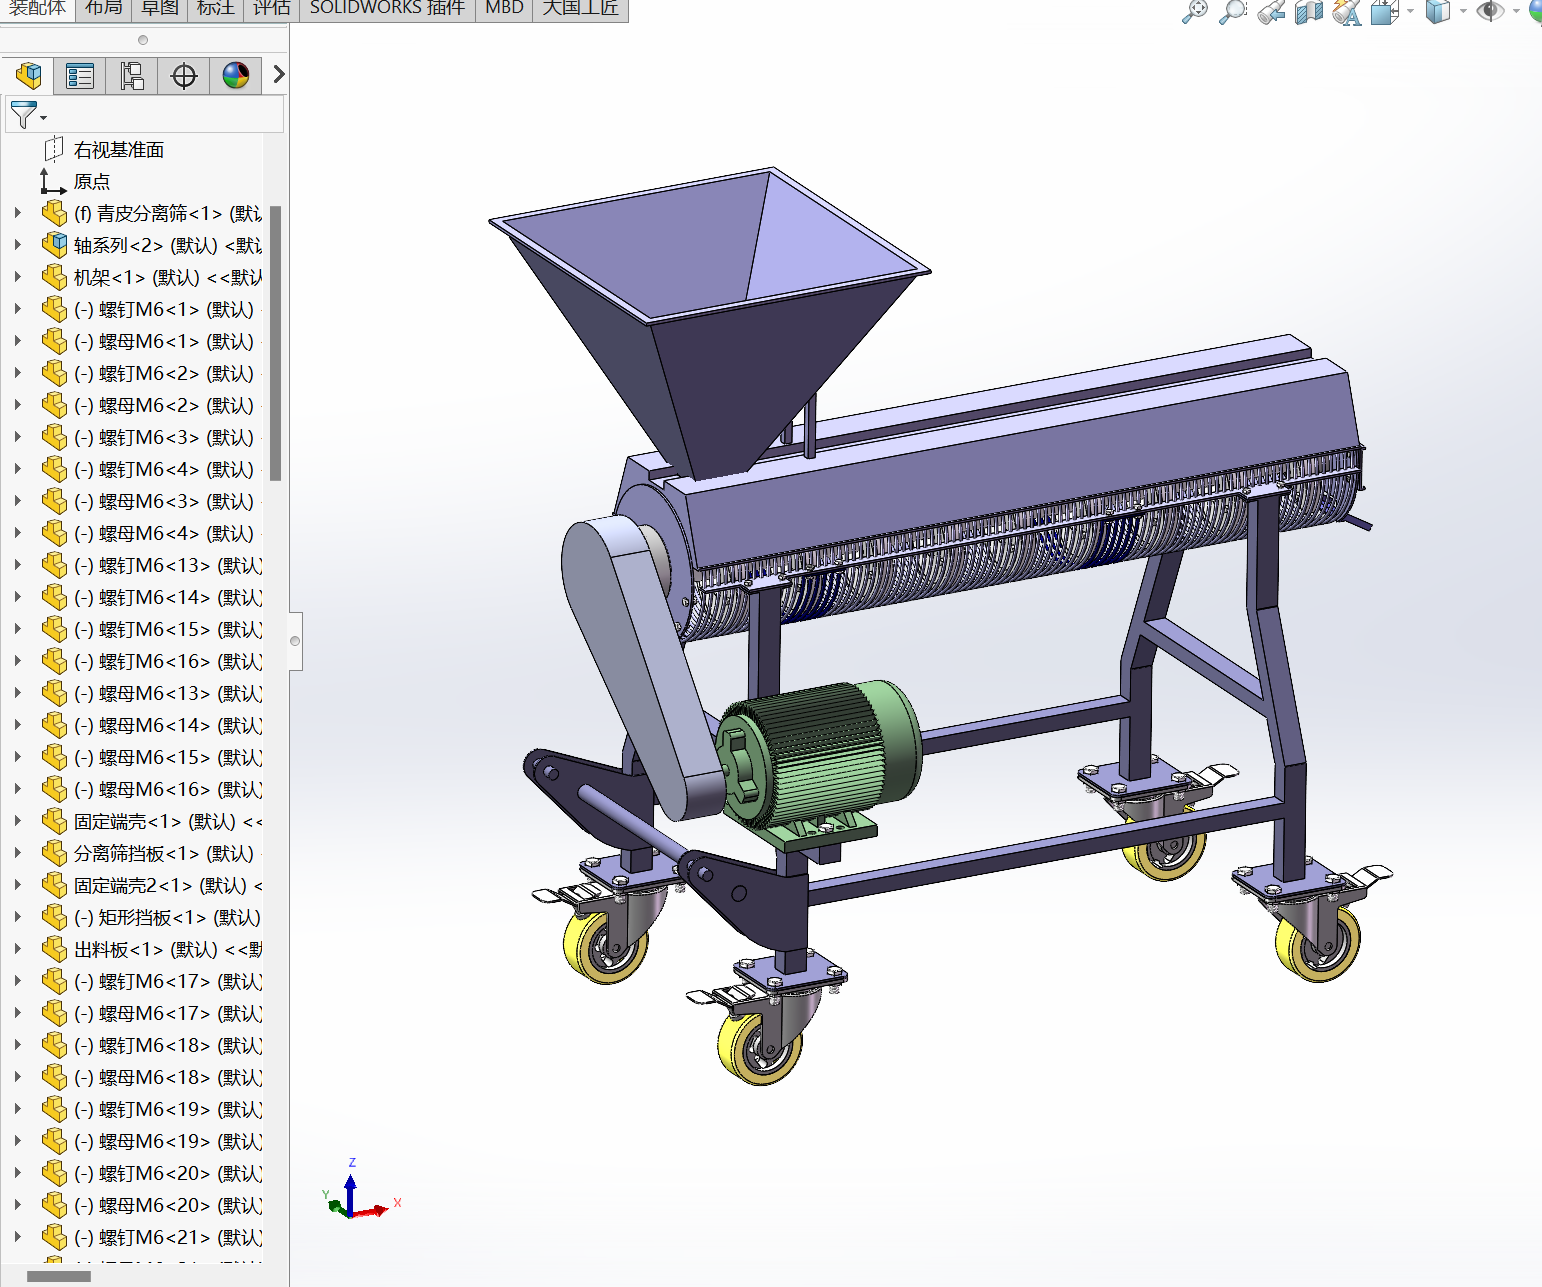Click the Previous View icon
This screenshot has width=1542, height=1287.
coord(1271,12)
